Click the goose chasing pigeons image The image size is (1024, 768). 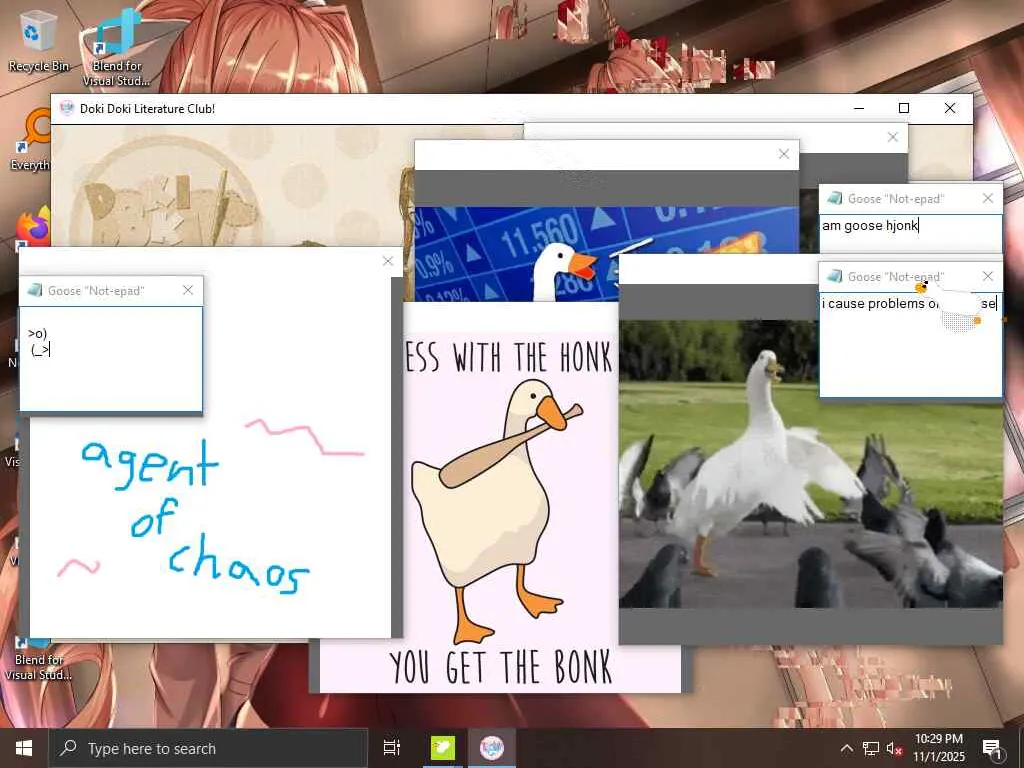(x=810, y=464)
